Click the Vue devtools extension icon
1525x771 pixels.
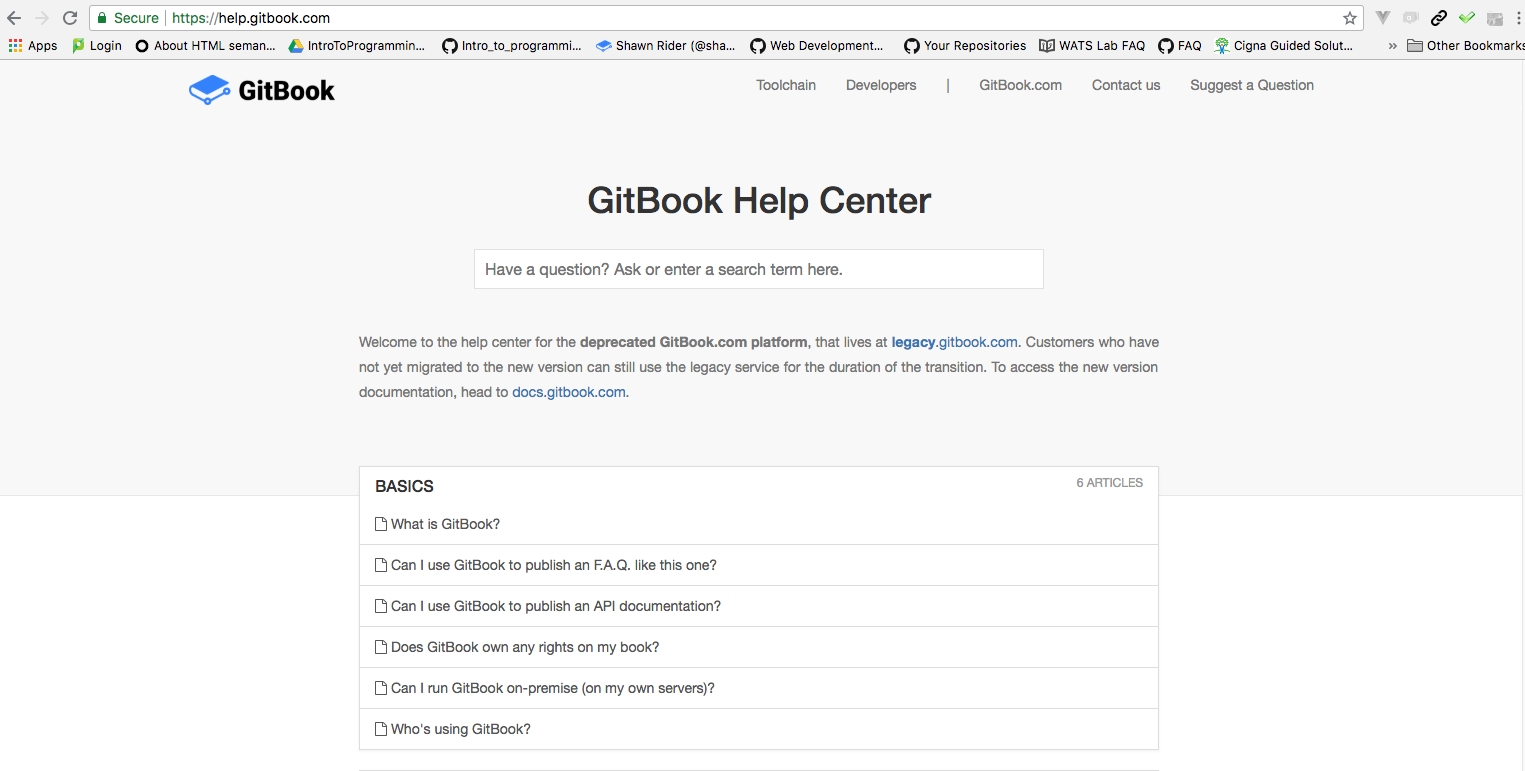pos(1383,18)
